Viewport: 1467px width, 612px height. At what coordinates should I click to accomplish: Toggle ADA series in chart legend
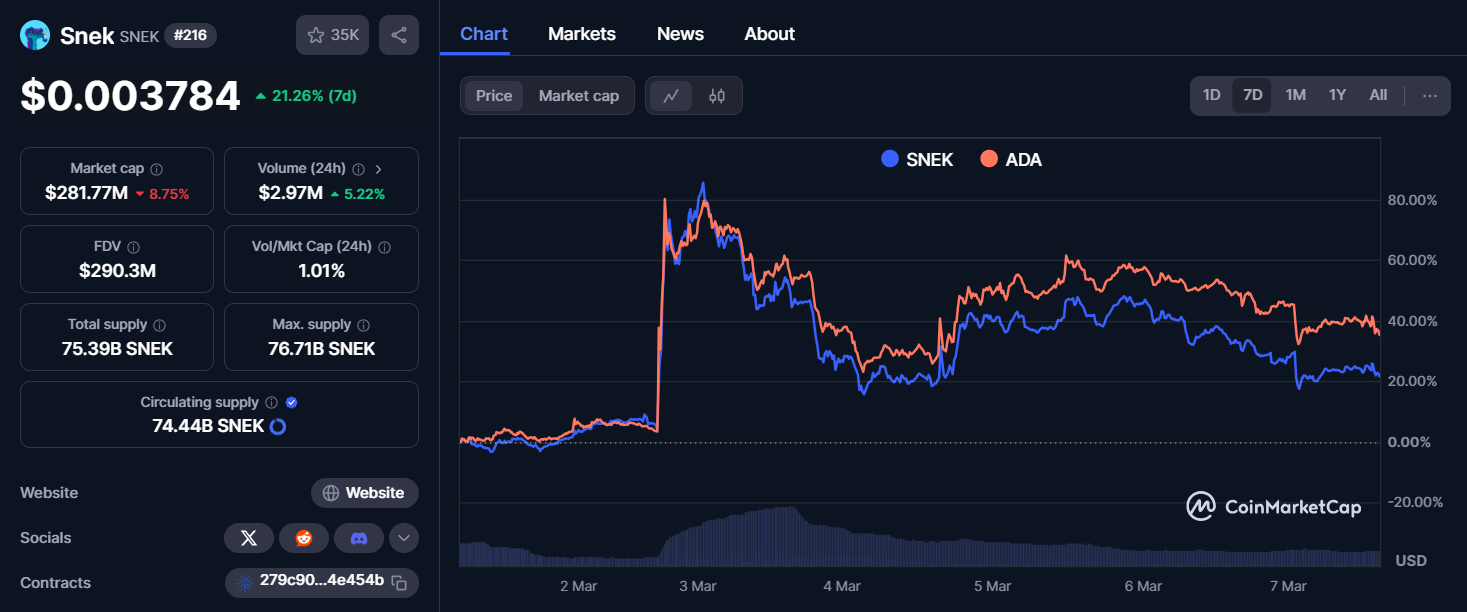coord(1011,159)
